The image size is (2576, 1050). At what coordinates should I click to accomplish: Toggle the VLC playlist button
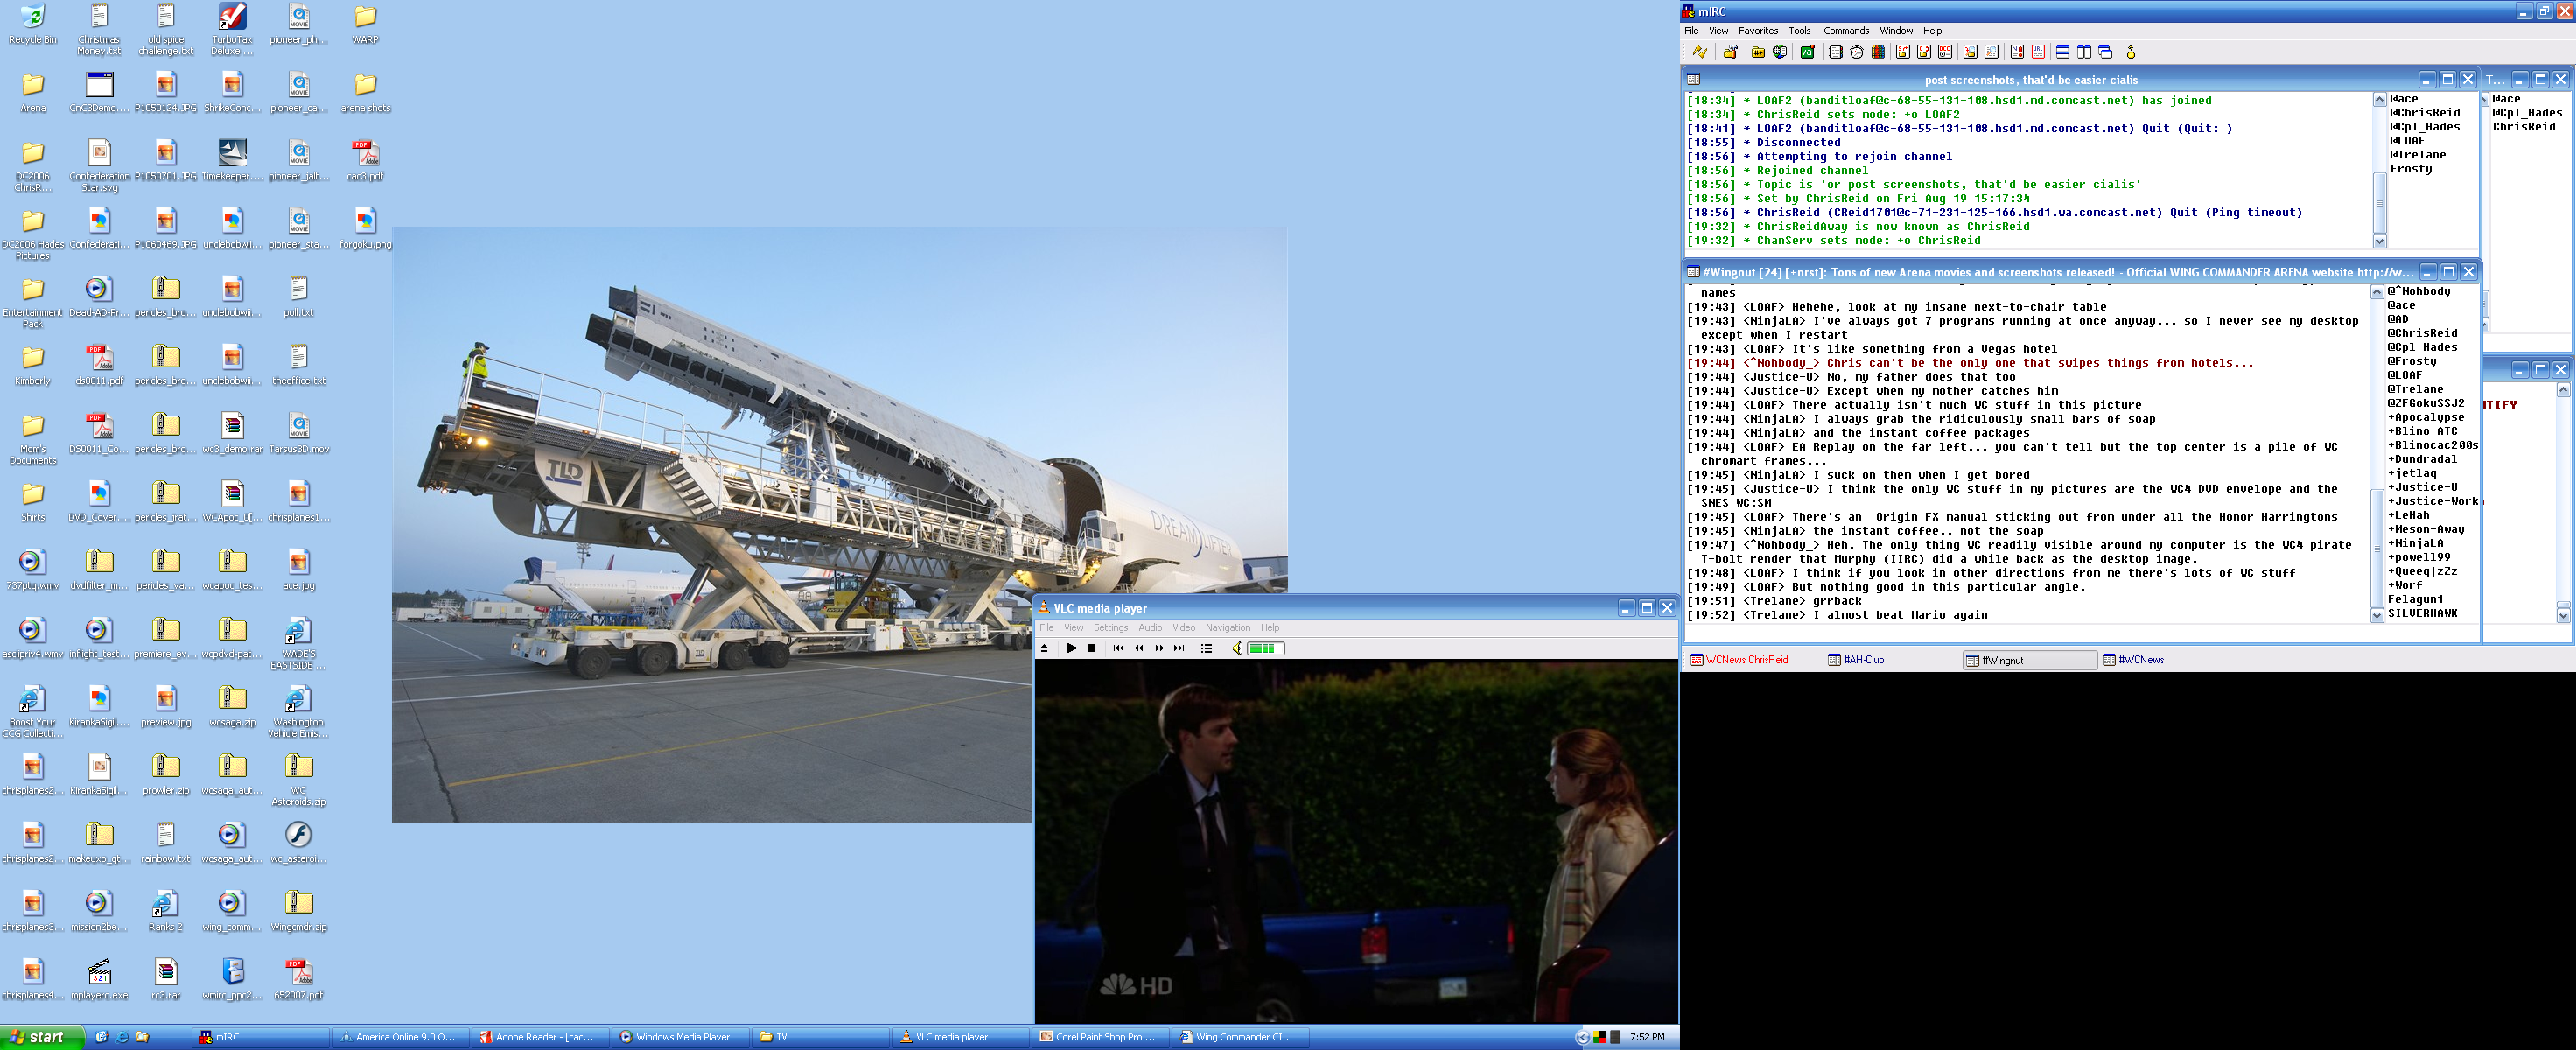[1207, 648]
